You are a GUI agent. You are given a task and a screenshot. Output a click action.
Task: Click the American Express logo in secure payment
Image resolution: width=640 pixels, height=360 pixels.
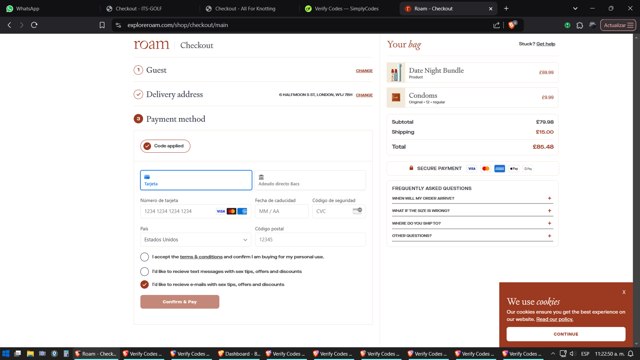[500, 169]
